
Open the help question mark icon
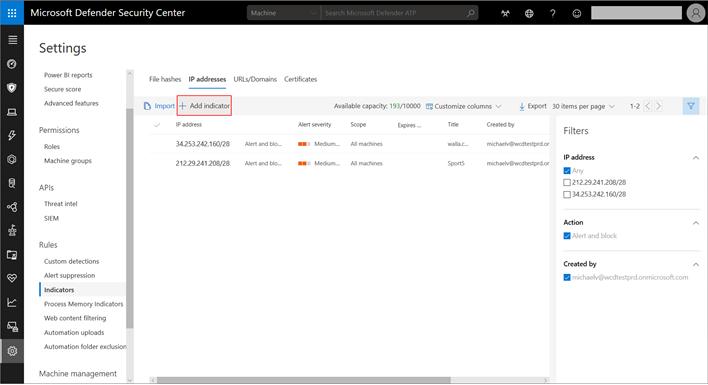click(x=553, y=13)
